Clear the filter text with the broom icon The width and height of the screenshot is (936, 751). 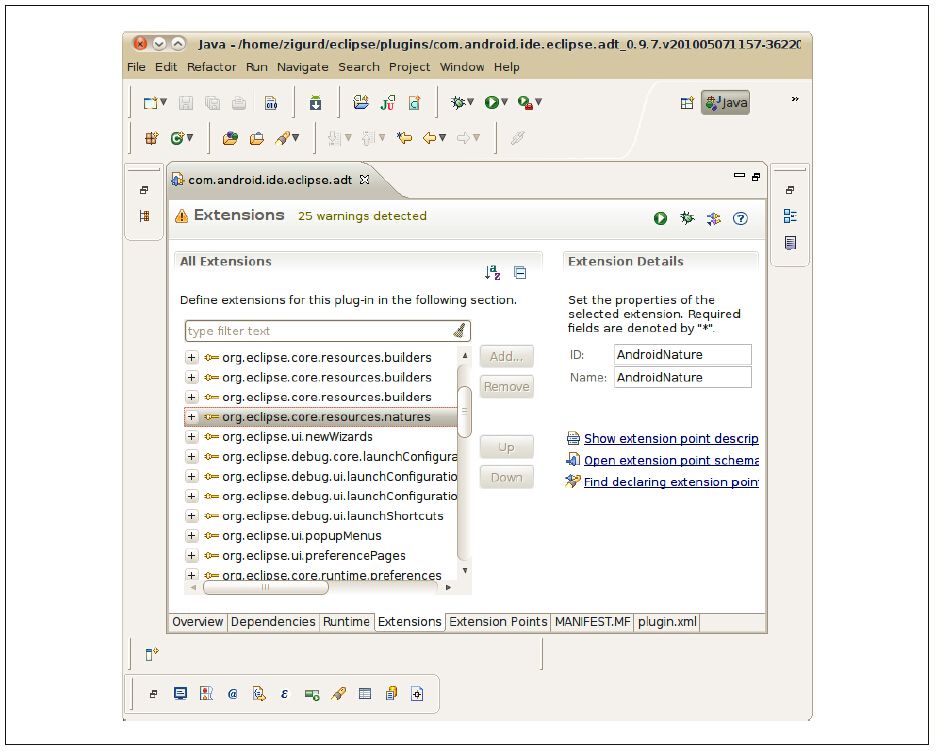pos(459,331)
